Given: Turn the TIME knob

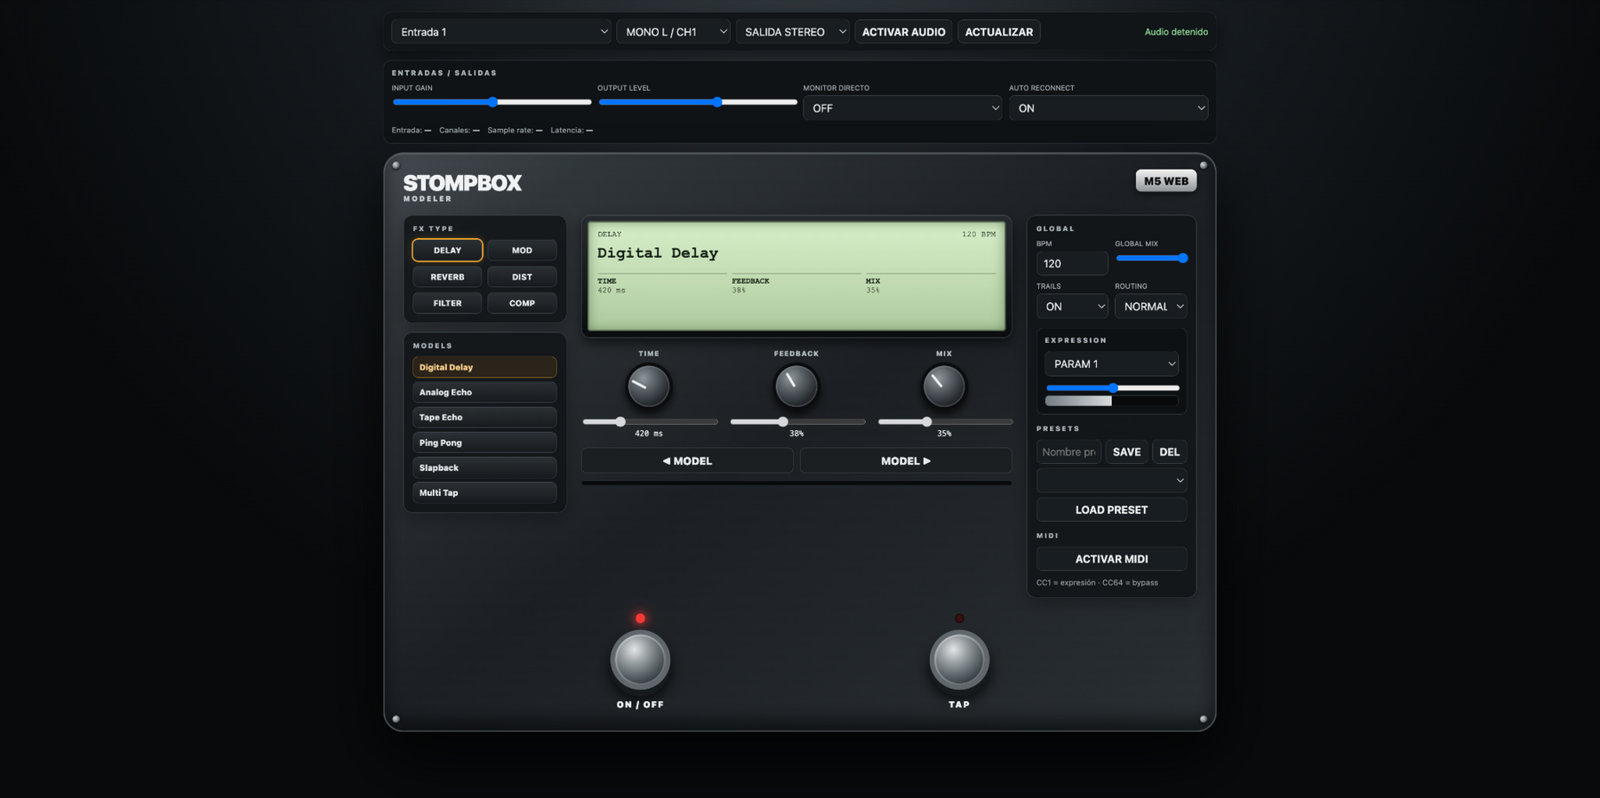Looking at the screenshot, I should point(648,386).
